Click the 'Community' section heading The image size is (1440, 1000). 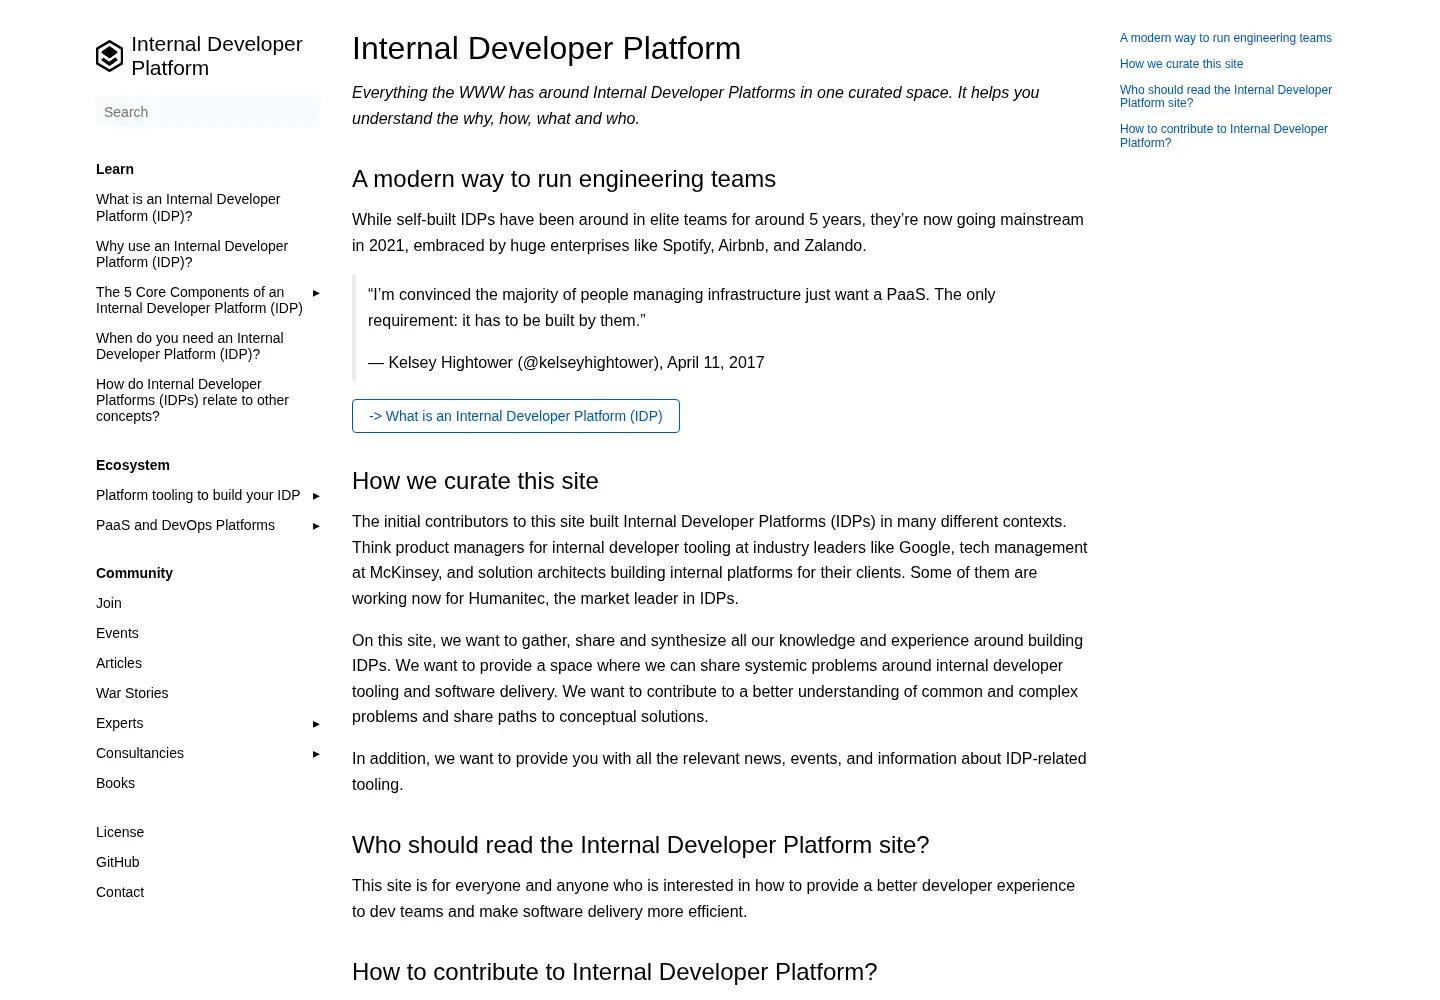[x=134, y=573]
